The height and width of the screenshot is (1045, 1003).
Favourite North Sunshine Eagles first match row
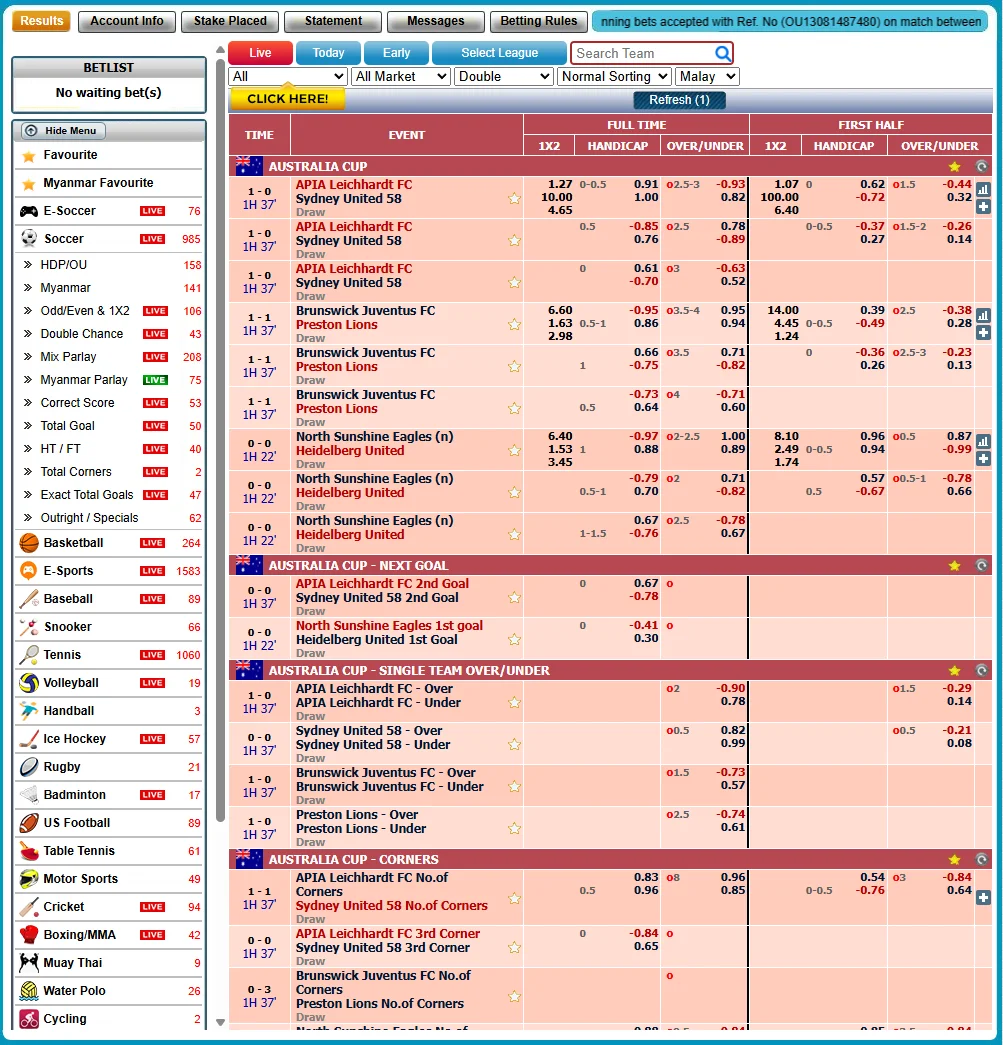point(514,451)
